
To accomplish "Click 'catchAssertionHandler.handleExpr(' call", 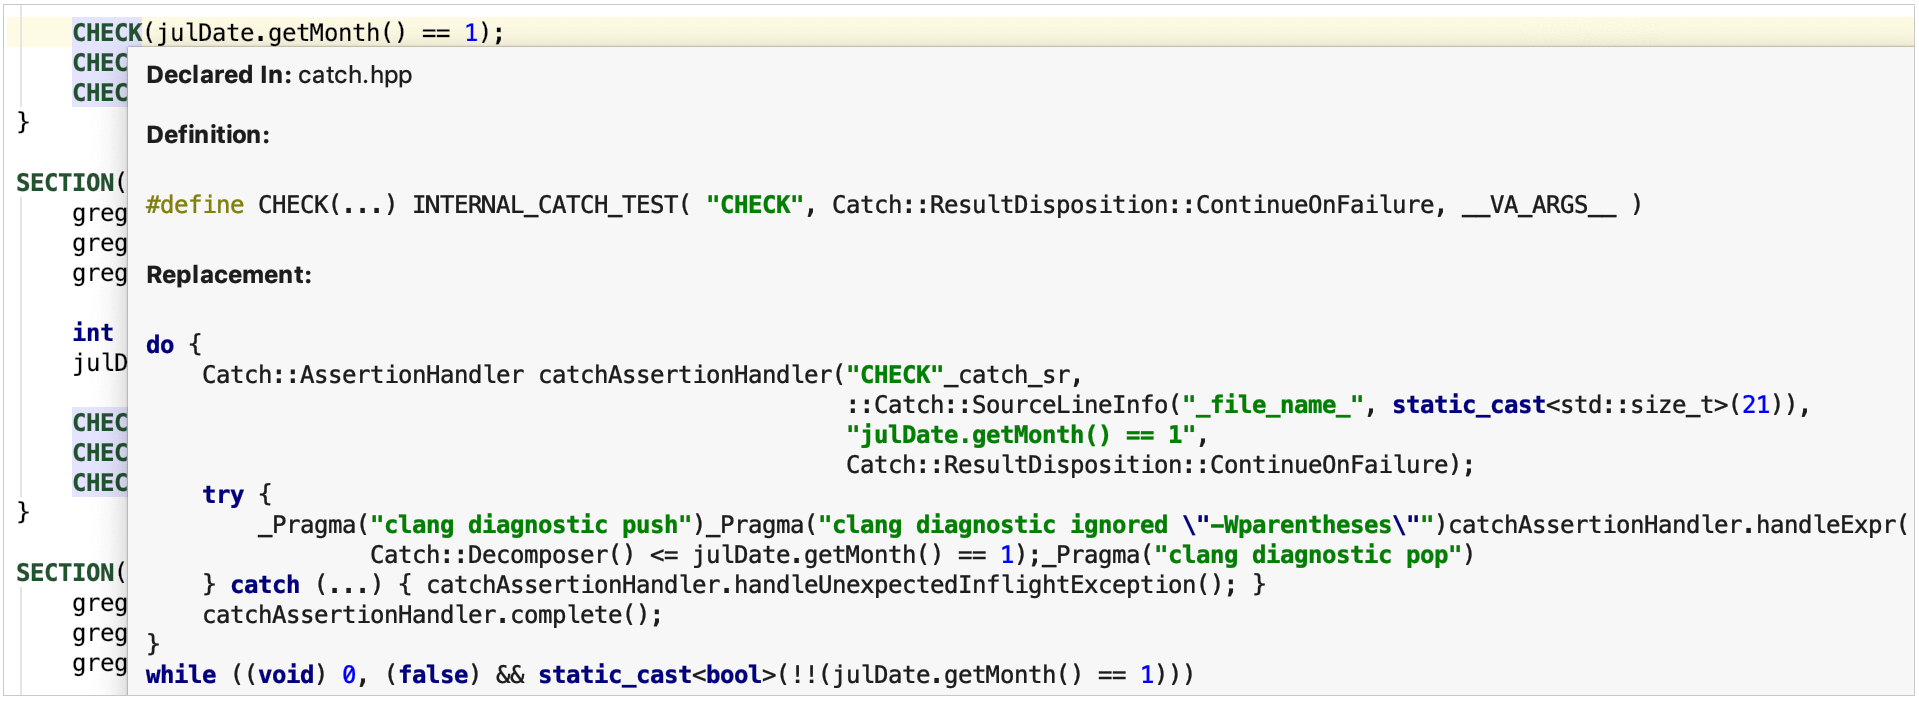I will coord(1678,525).
